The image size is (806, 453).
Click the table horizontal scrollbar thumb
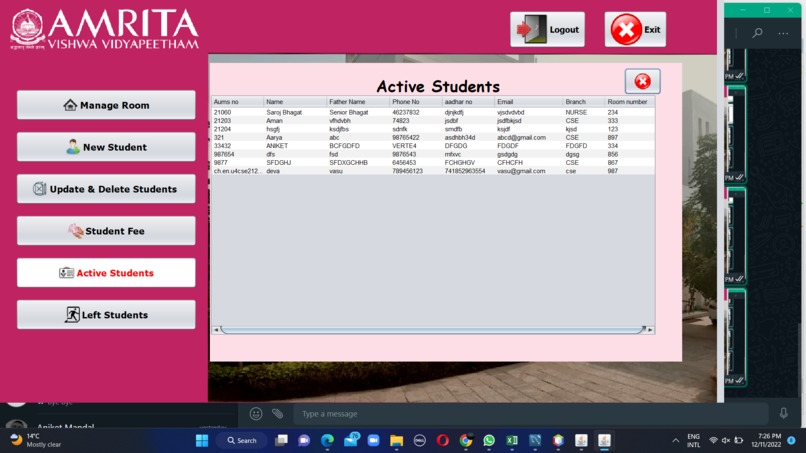tap(433, 330)
